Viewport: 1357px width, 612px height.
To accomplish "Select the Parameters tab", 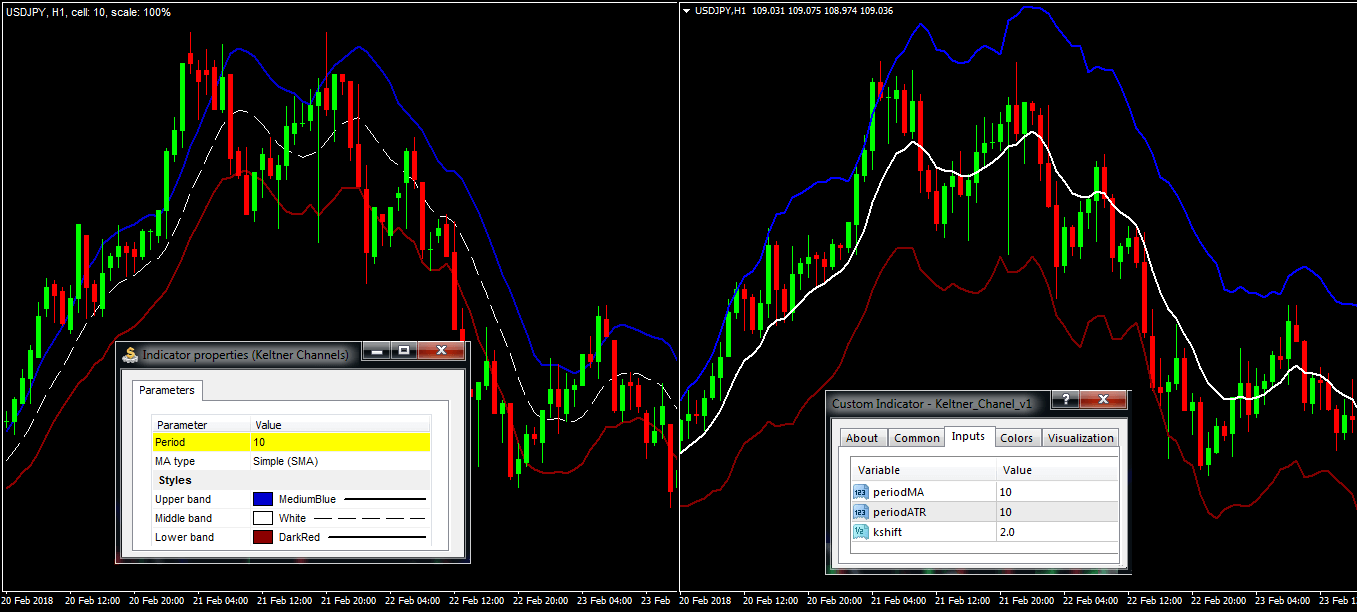I will tap(166, 390).
